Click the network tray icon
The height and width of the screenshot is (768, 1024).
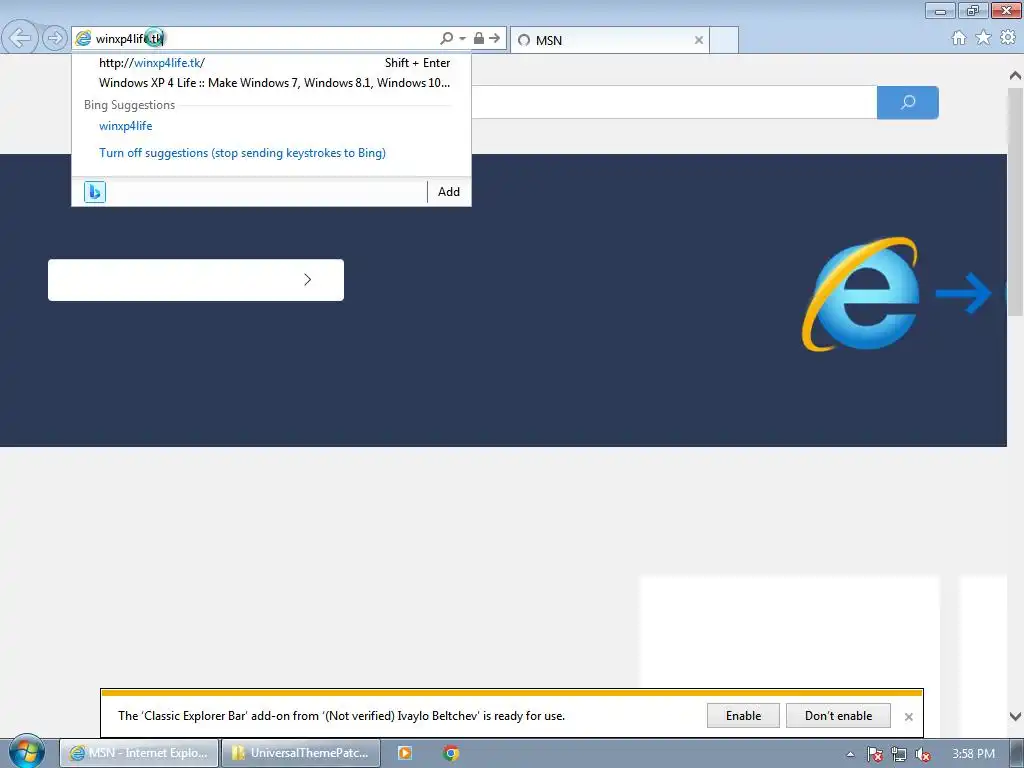[x=899, y=754]
